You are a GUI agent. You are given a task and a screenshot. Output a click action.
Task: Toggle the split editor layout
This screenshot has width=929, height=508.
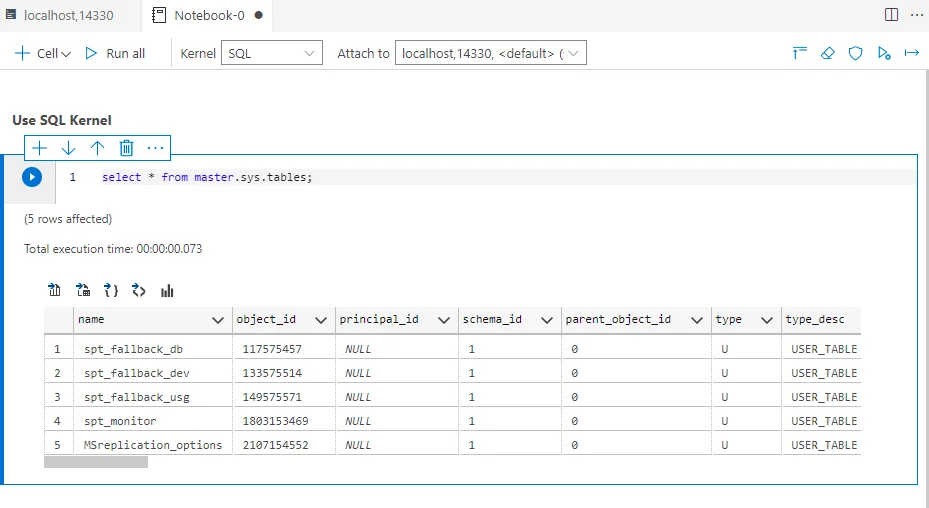point(891,15)
